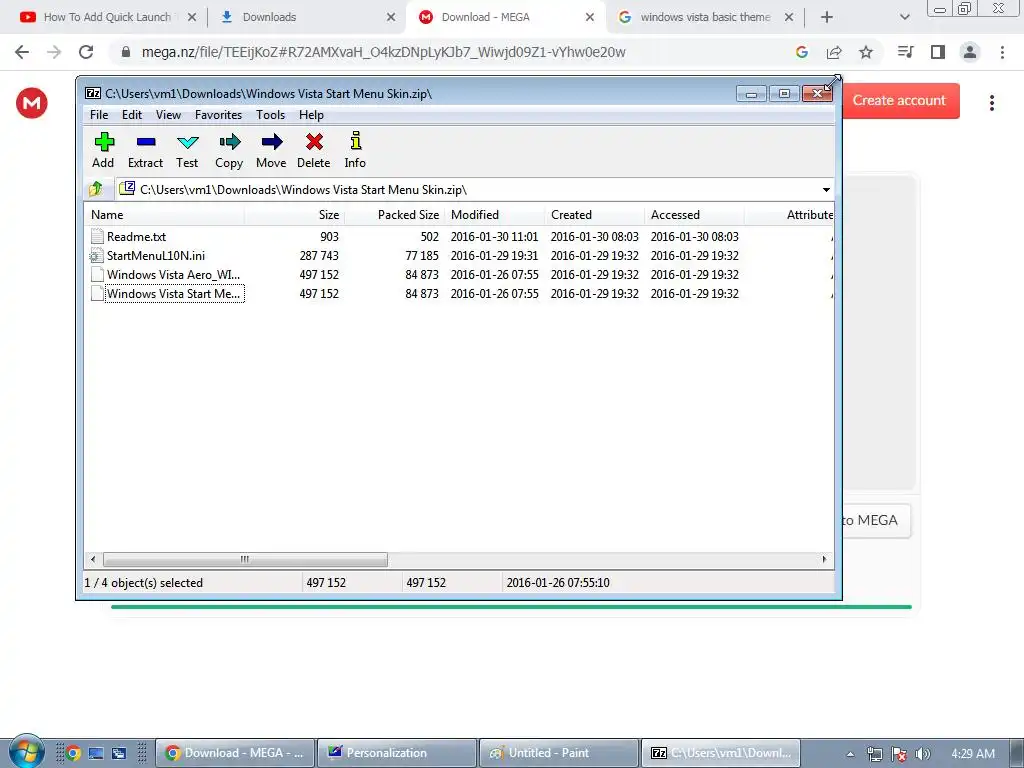
Task: Switch to the How To Add Quick Launch tab
Action: pos(108,17)
